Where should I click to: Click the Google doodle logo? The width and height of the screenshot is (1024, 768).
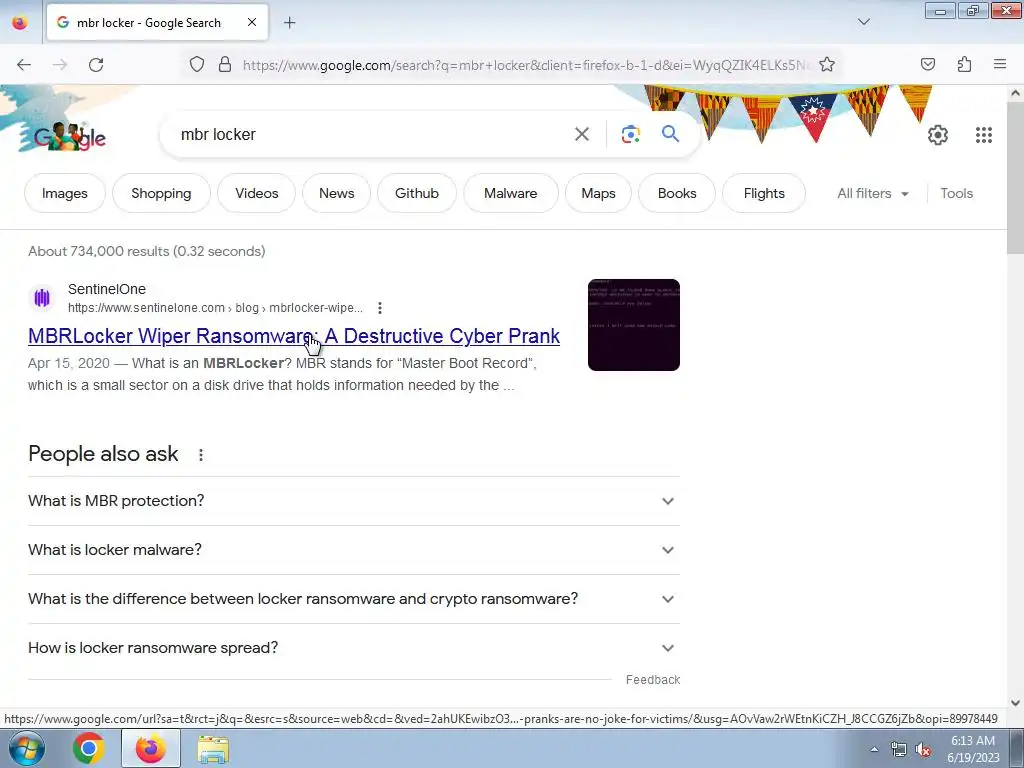click(x=70, y=136)
